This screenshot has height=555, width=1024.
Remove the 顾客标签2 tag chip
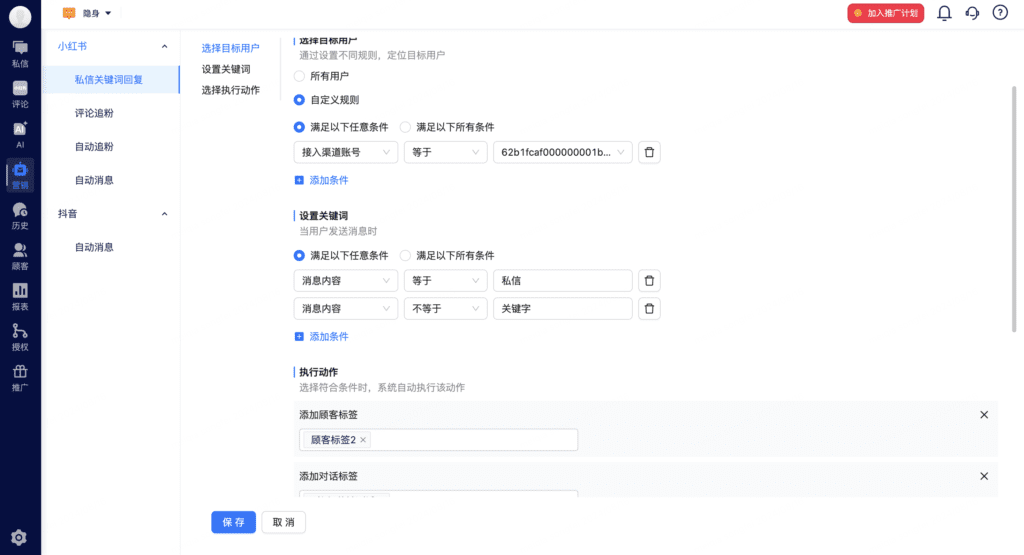click(x=363, y=440)
